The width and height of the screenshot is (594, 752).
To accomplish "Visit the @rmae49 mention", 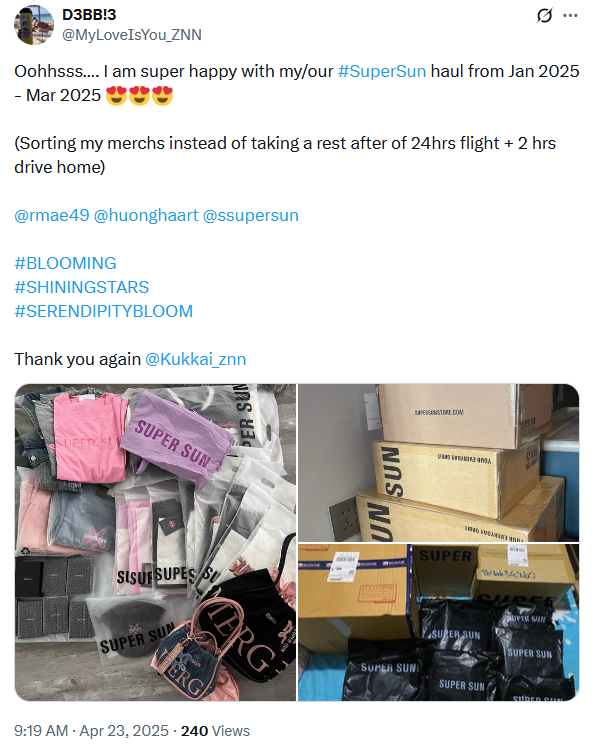I will click(x=52, y=215).
